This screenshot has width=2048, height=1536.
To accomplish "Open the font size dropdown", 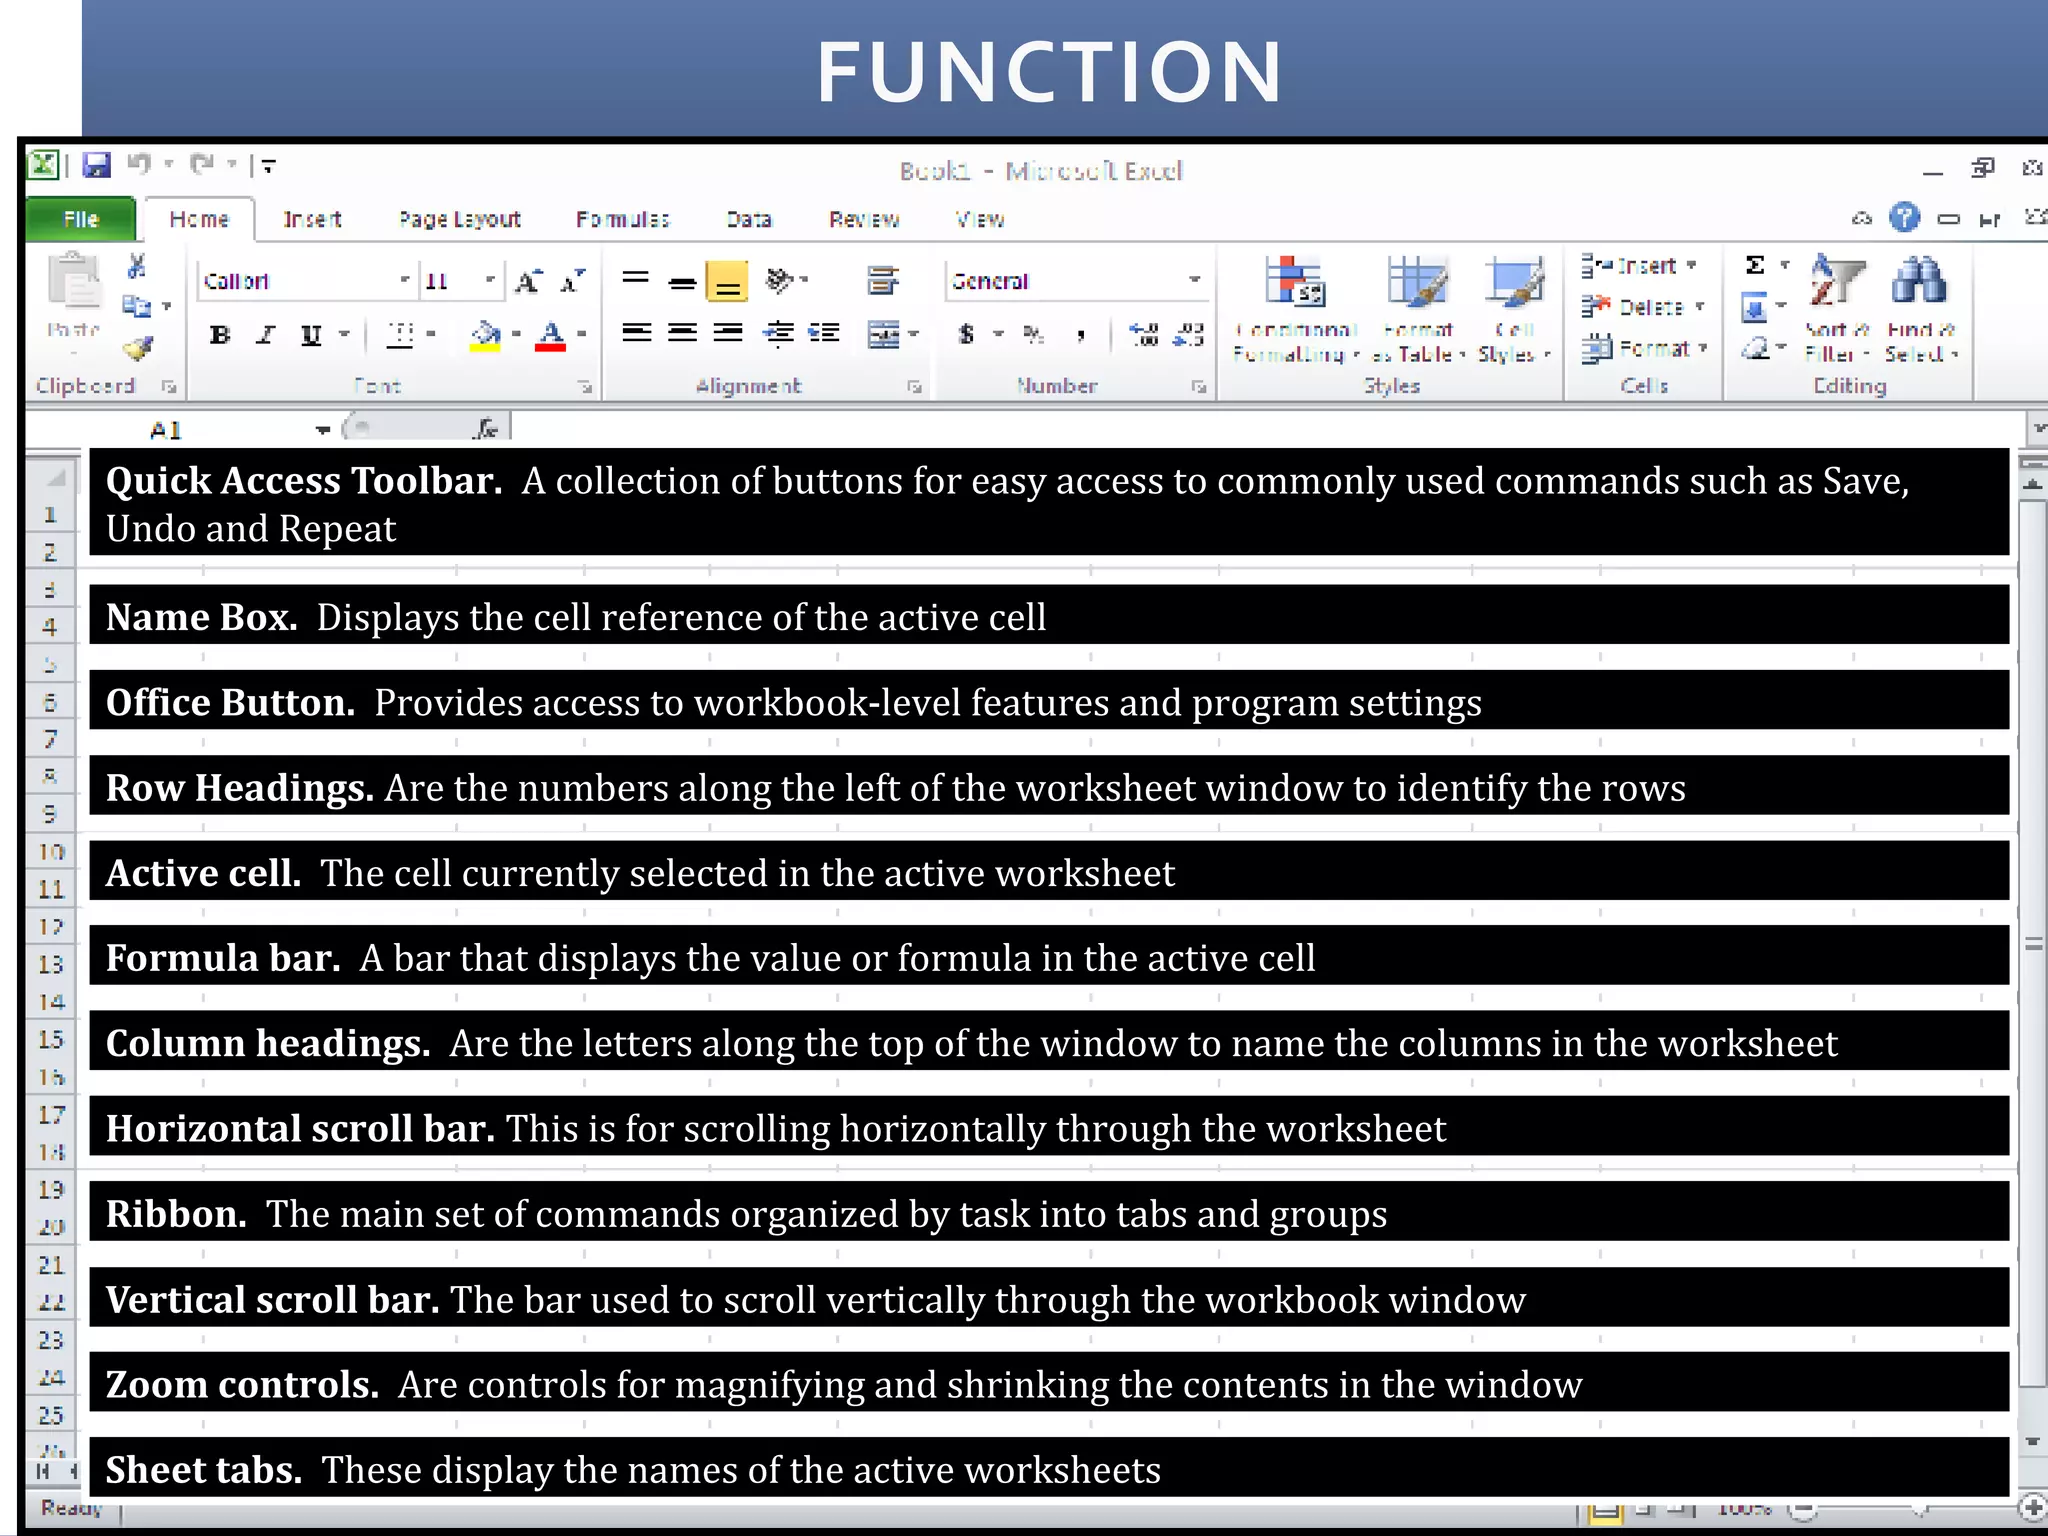I will coord(490,281).
